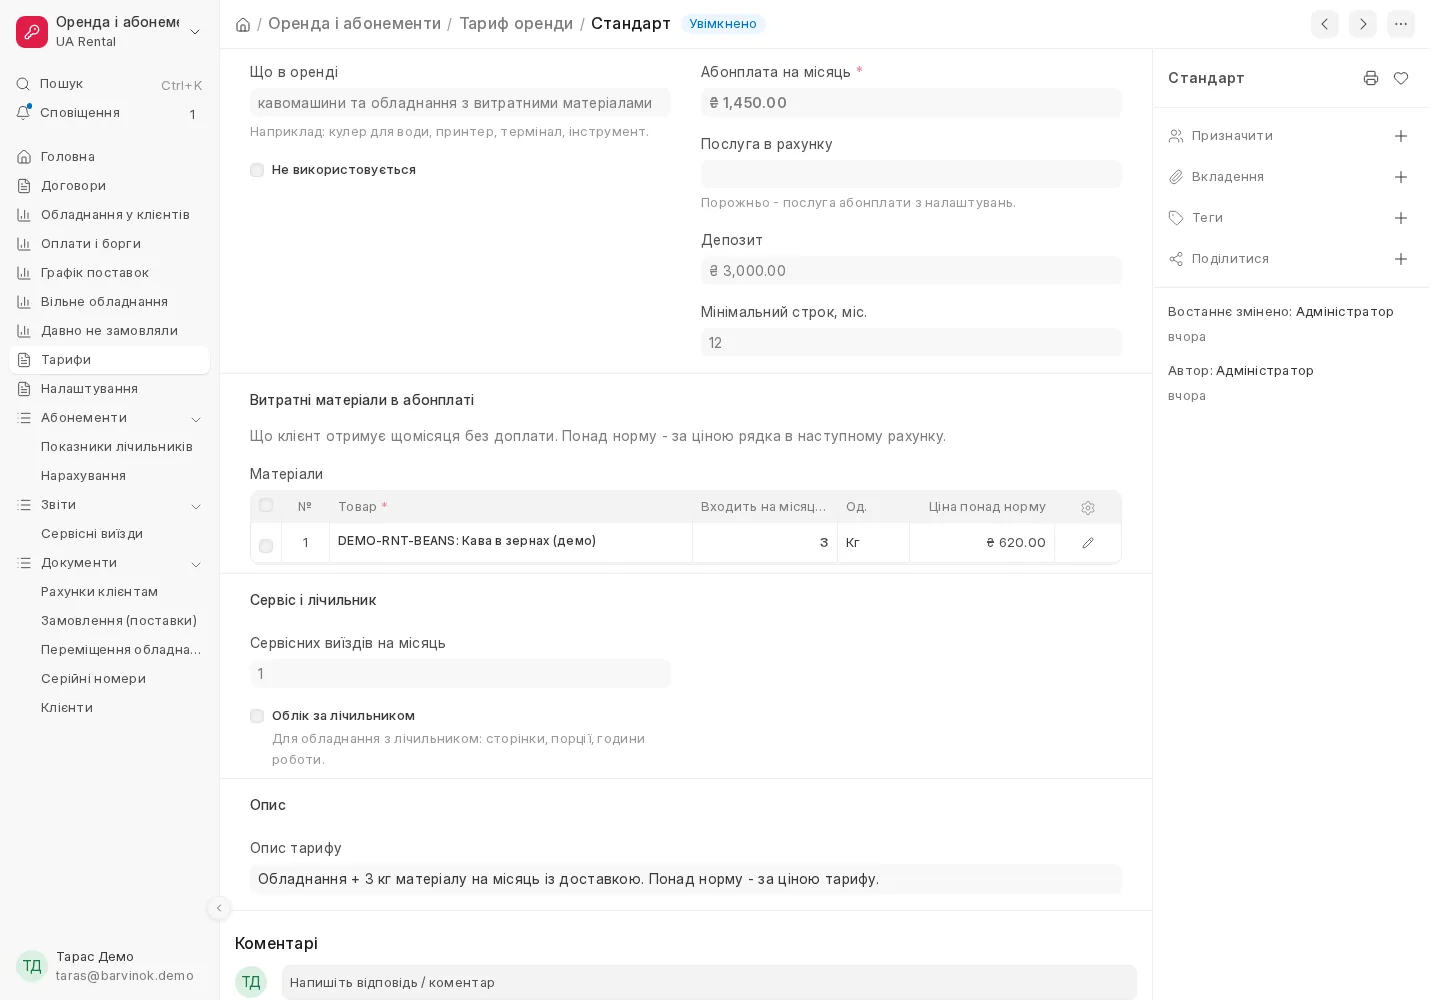Open the three-dots more menu

point(1401,24)
